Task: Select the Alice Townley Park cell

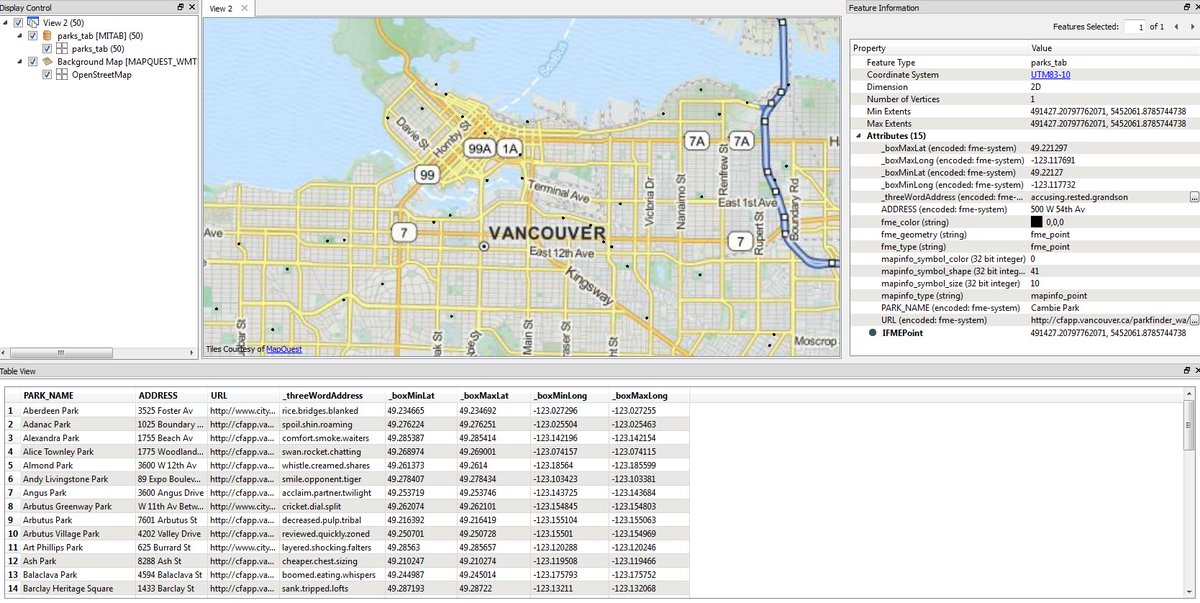Action: pyautogui.click(x=78, y=452)
